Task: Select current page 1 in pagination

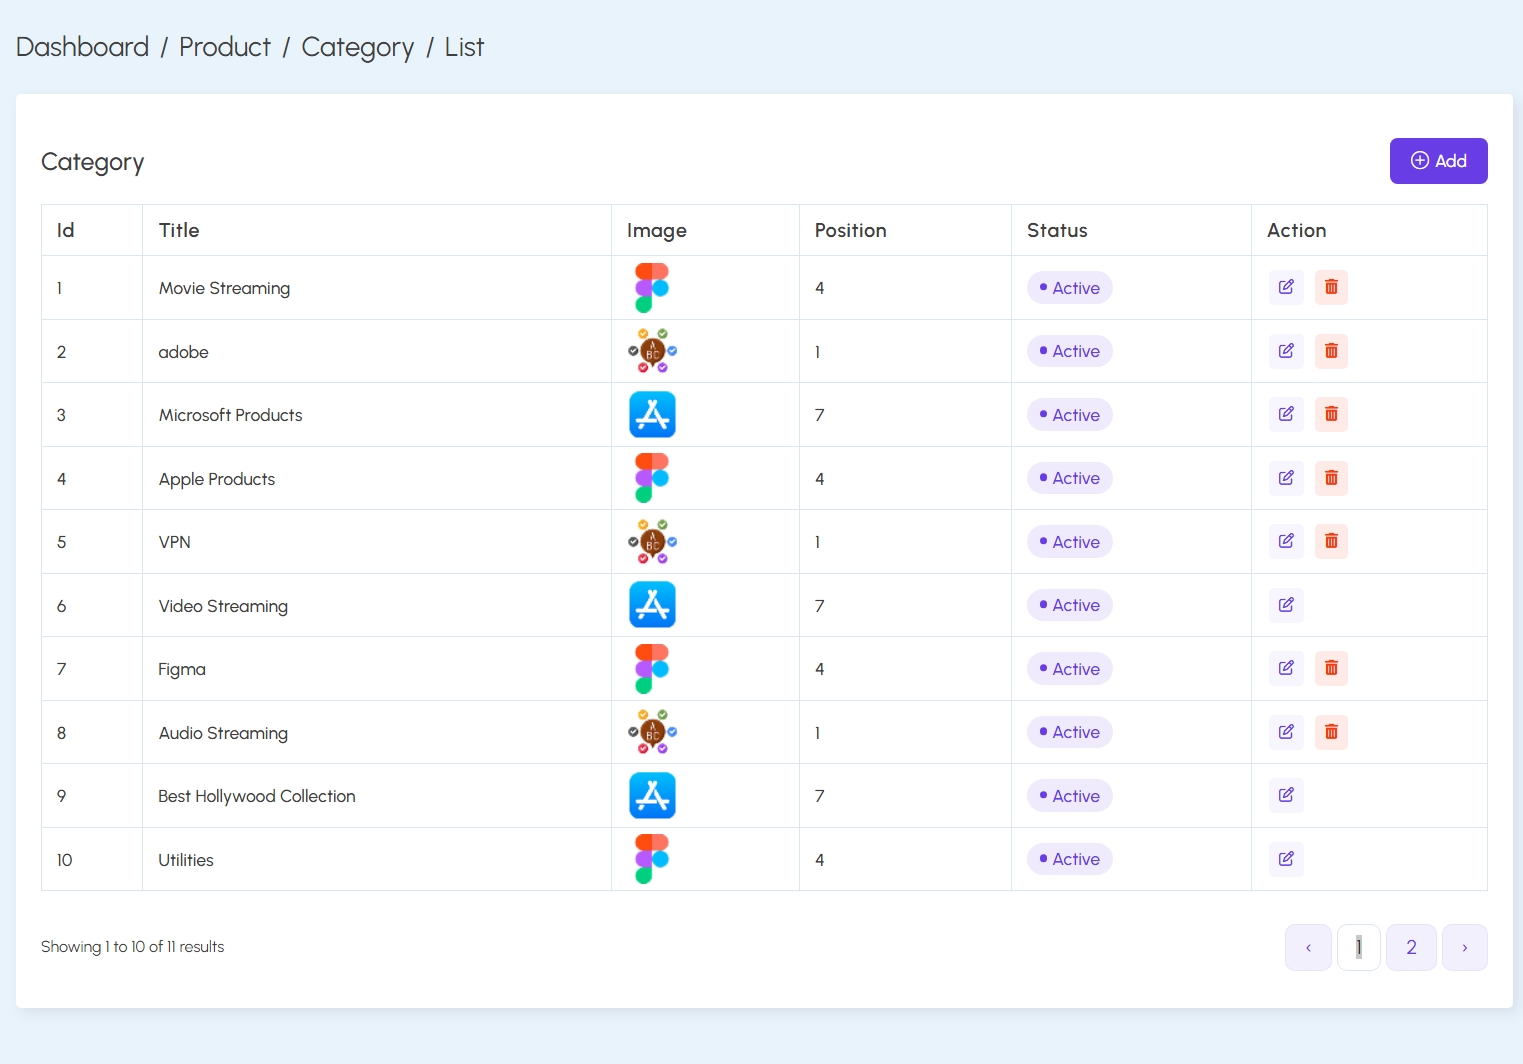Action: (x=1359, y=947)
